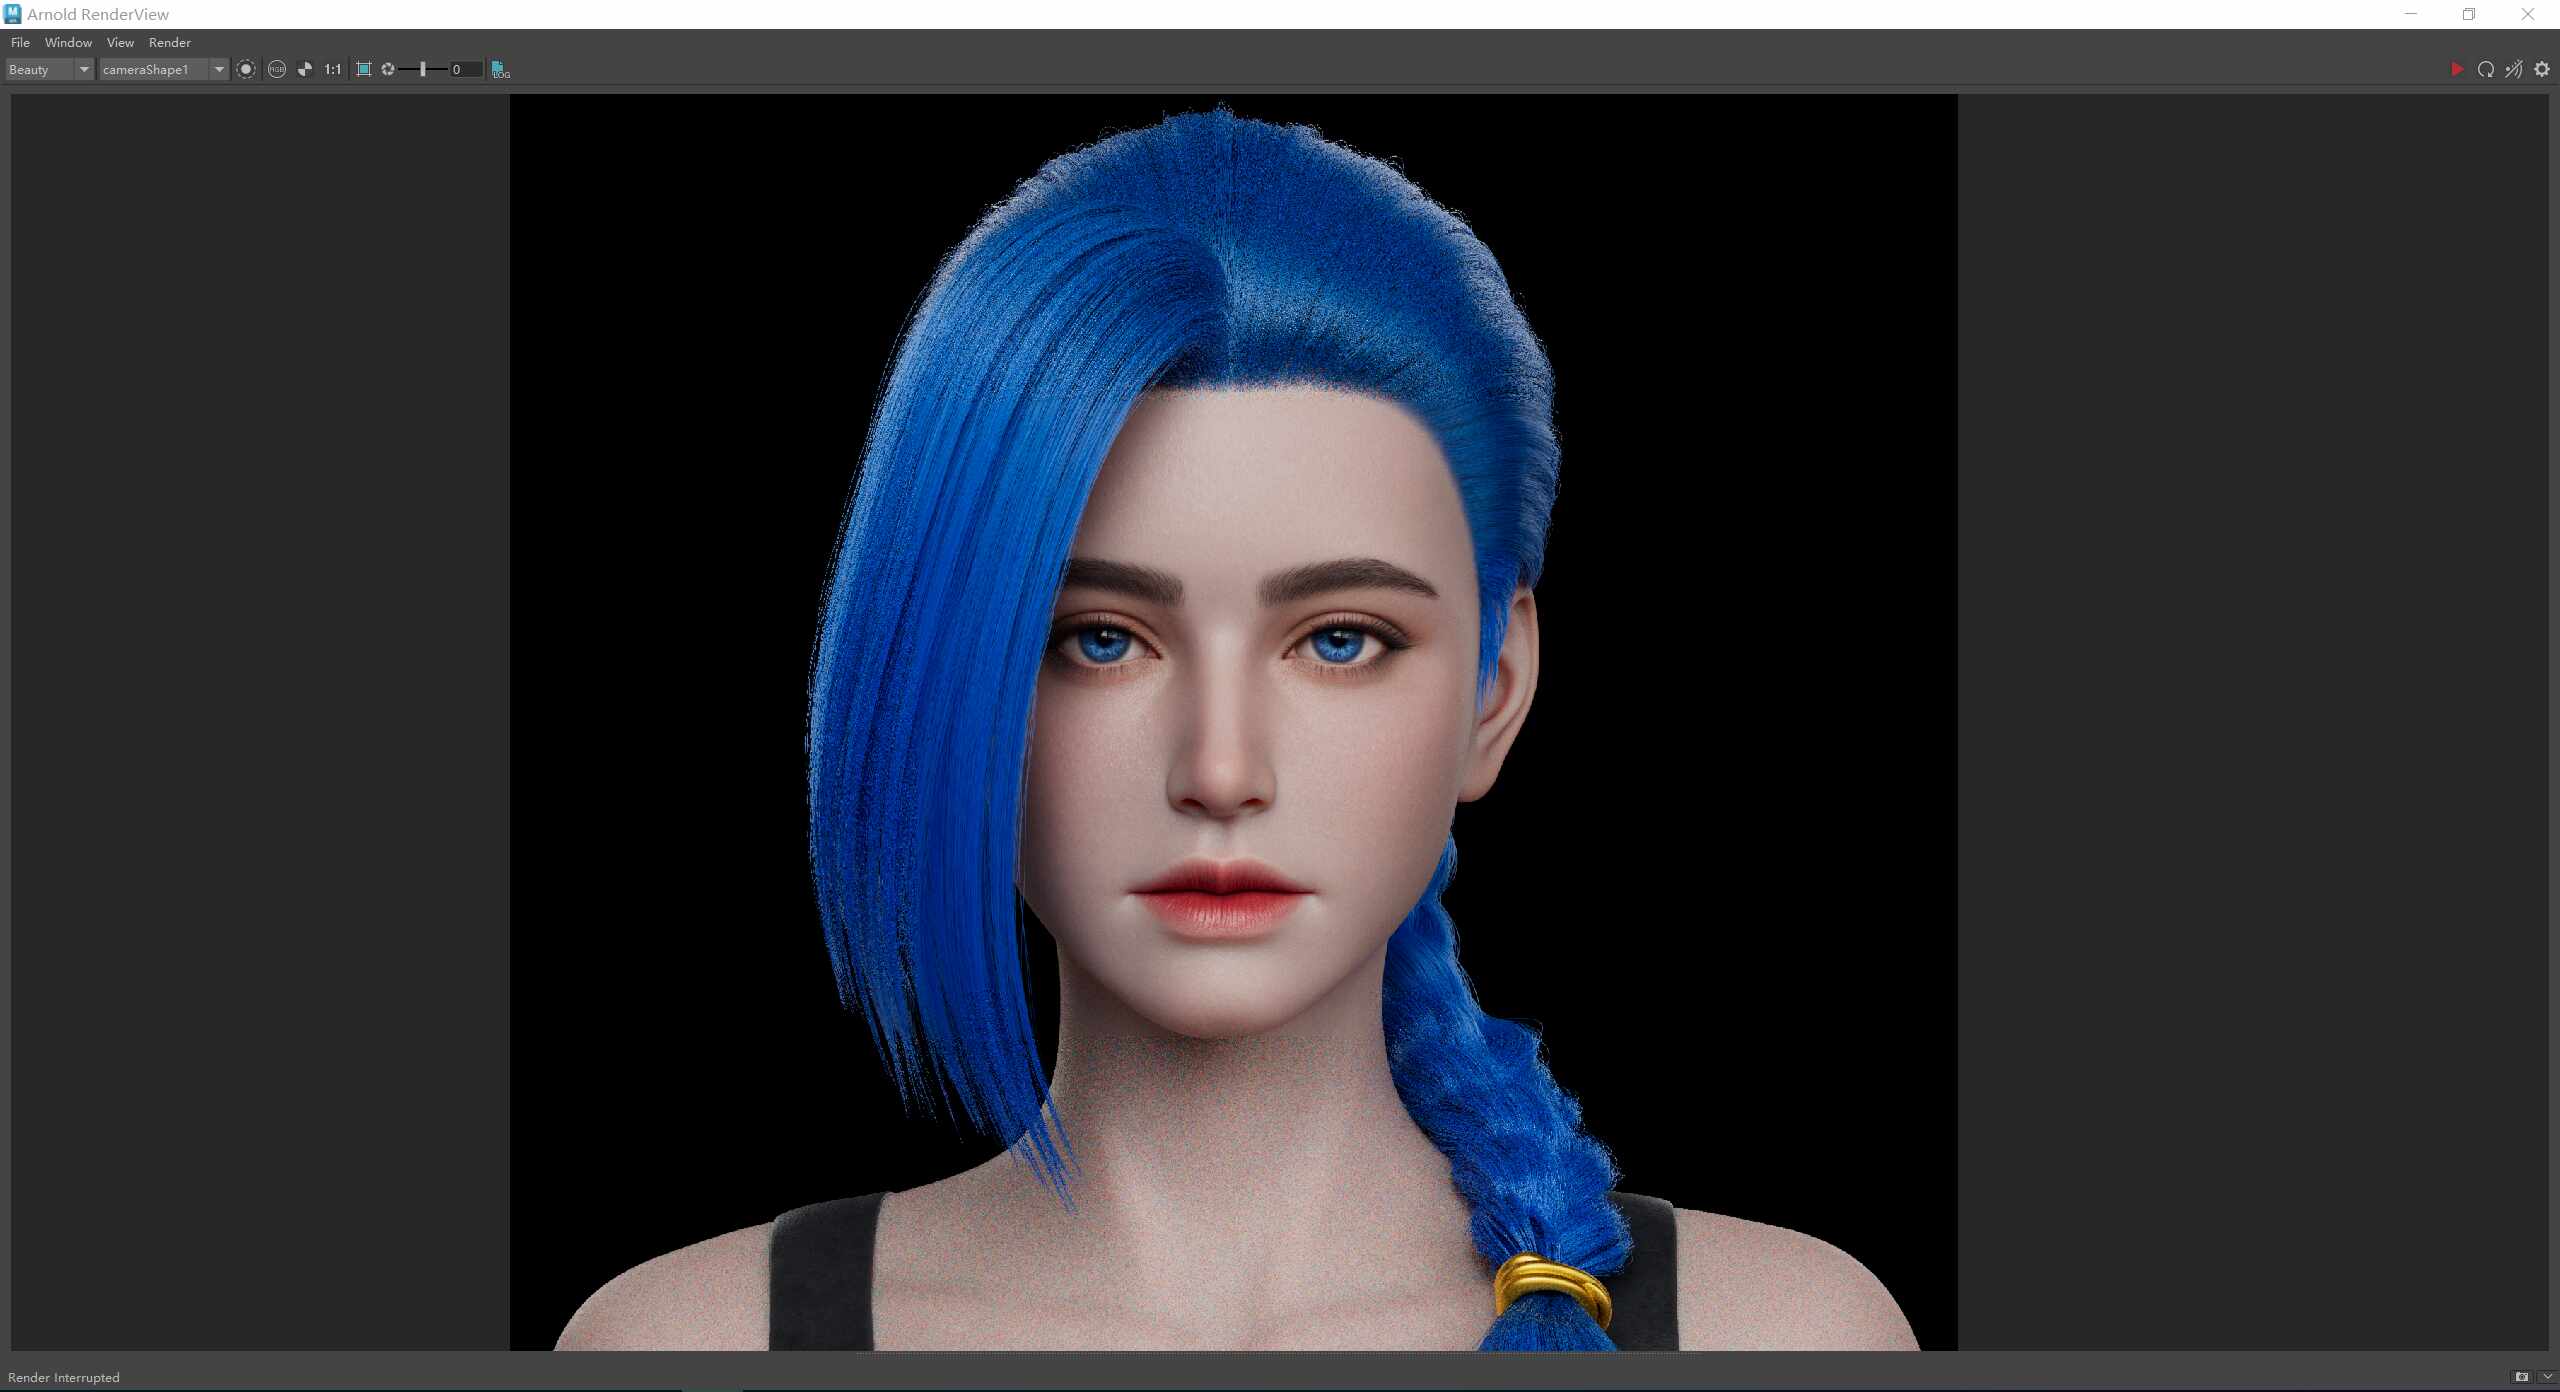Toggle the debug shading icon
Image resolution: width=2560 pixels, height=1392 pixels.
pyautogui.click(x=2514, y=69)
